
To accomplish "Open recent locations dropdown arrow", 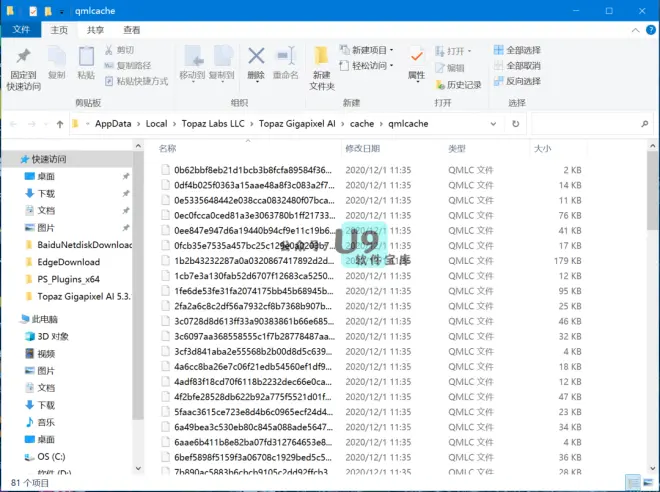I will pos(46,124).
